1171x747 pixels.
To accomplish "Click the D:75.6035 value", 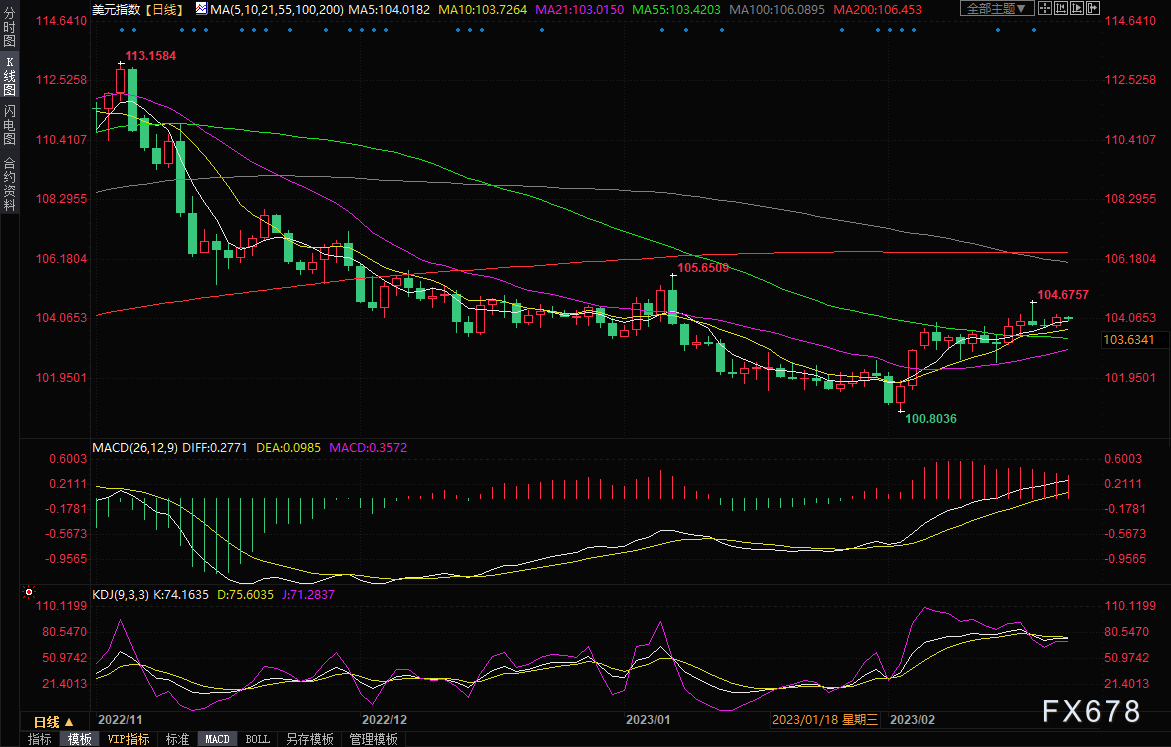I will (245, 595).
